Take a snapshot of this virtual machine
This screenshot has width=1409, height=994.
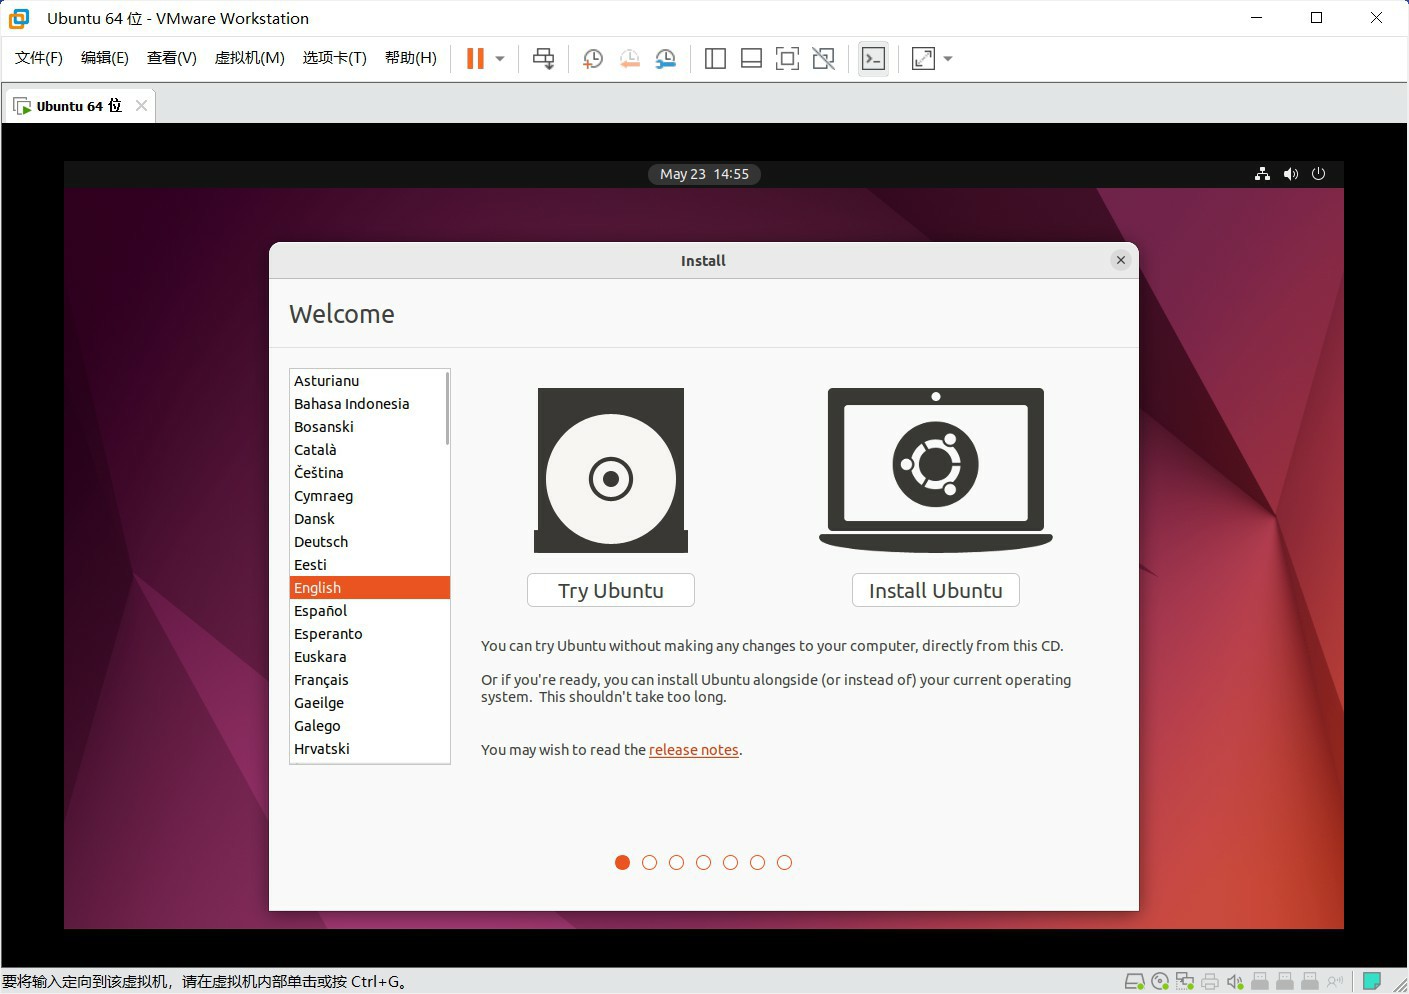592,59
